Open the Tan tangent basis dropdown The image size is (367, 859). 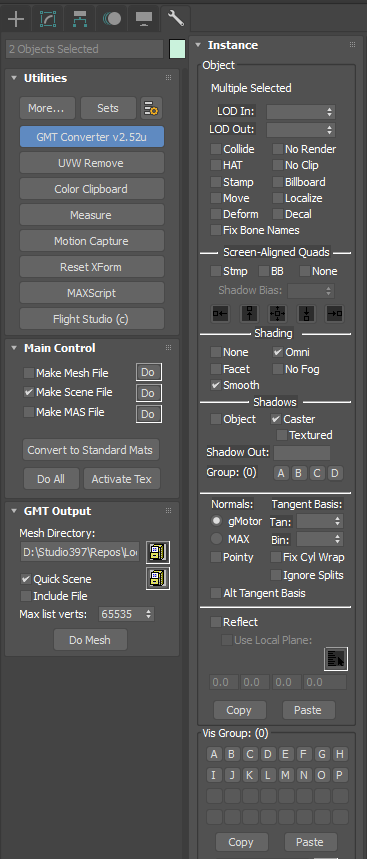coord(320,522)
